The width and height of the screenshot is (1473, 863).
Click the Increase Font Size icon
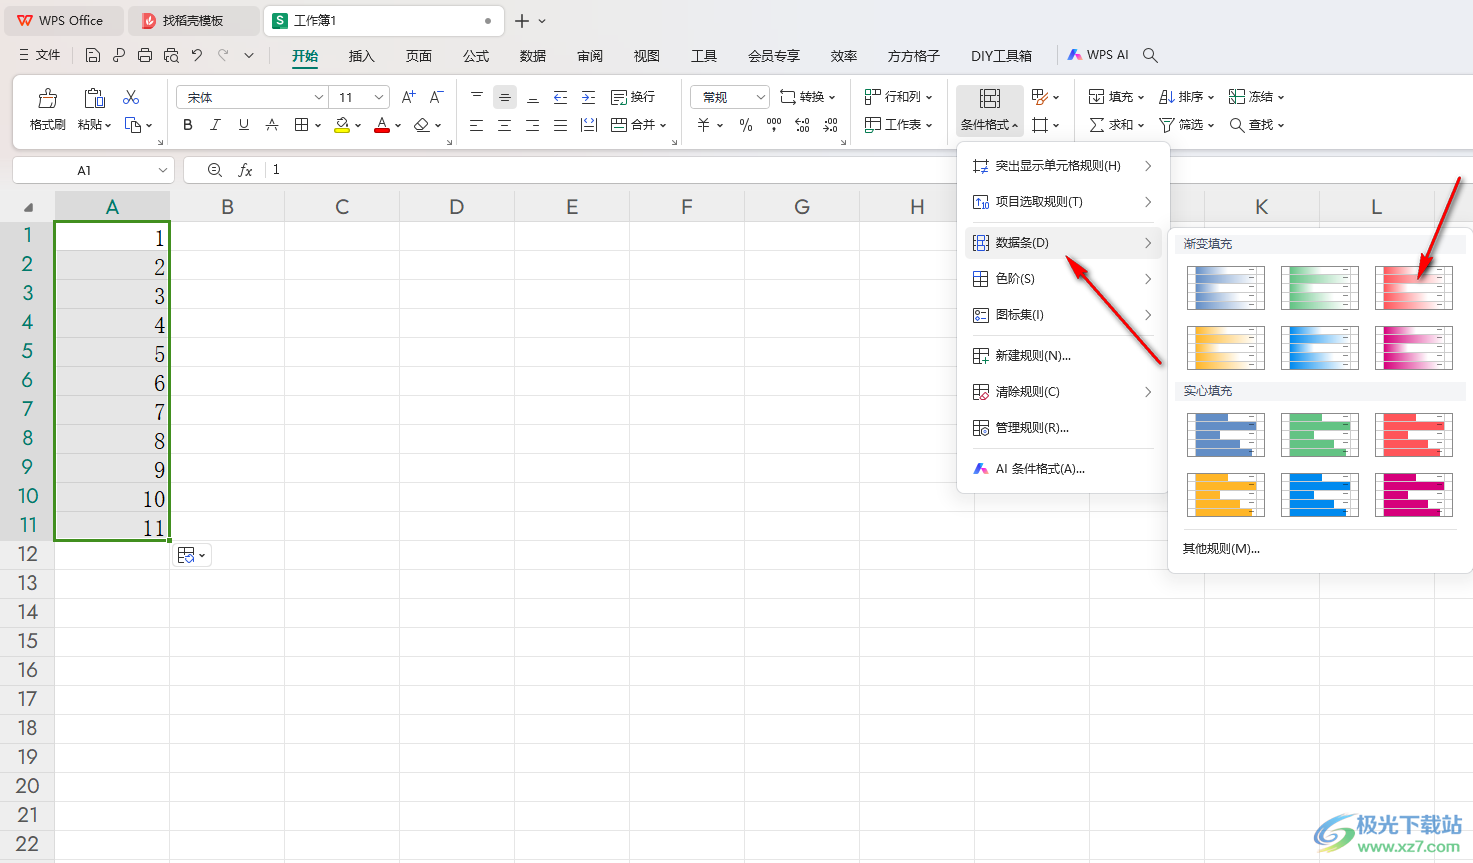[408, 97]
